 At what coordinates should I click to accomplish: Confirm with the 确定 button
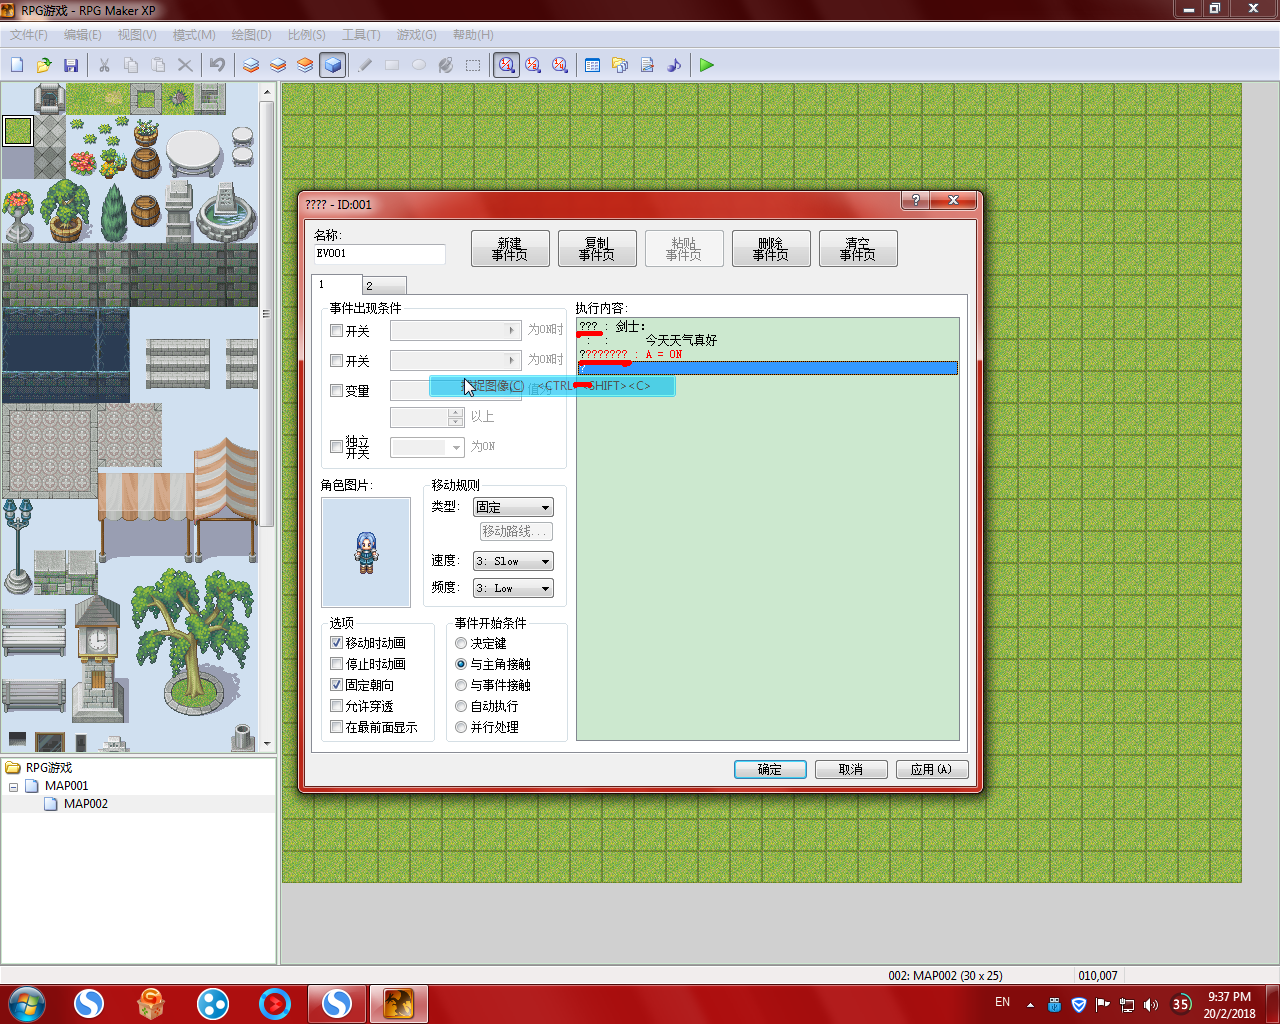tap(770, 769)
